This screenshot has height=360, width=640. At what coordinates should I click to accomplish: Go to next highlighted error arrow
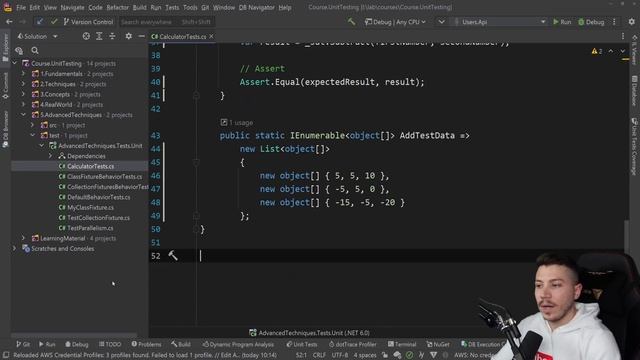click(622, 51)
